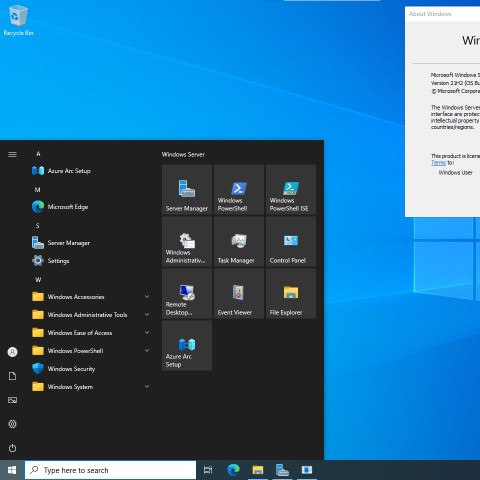Open the Windows PowerShell folder in list
Image resolution: width=480 pixels, height=480 pixels.
pos(90,351)
